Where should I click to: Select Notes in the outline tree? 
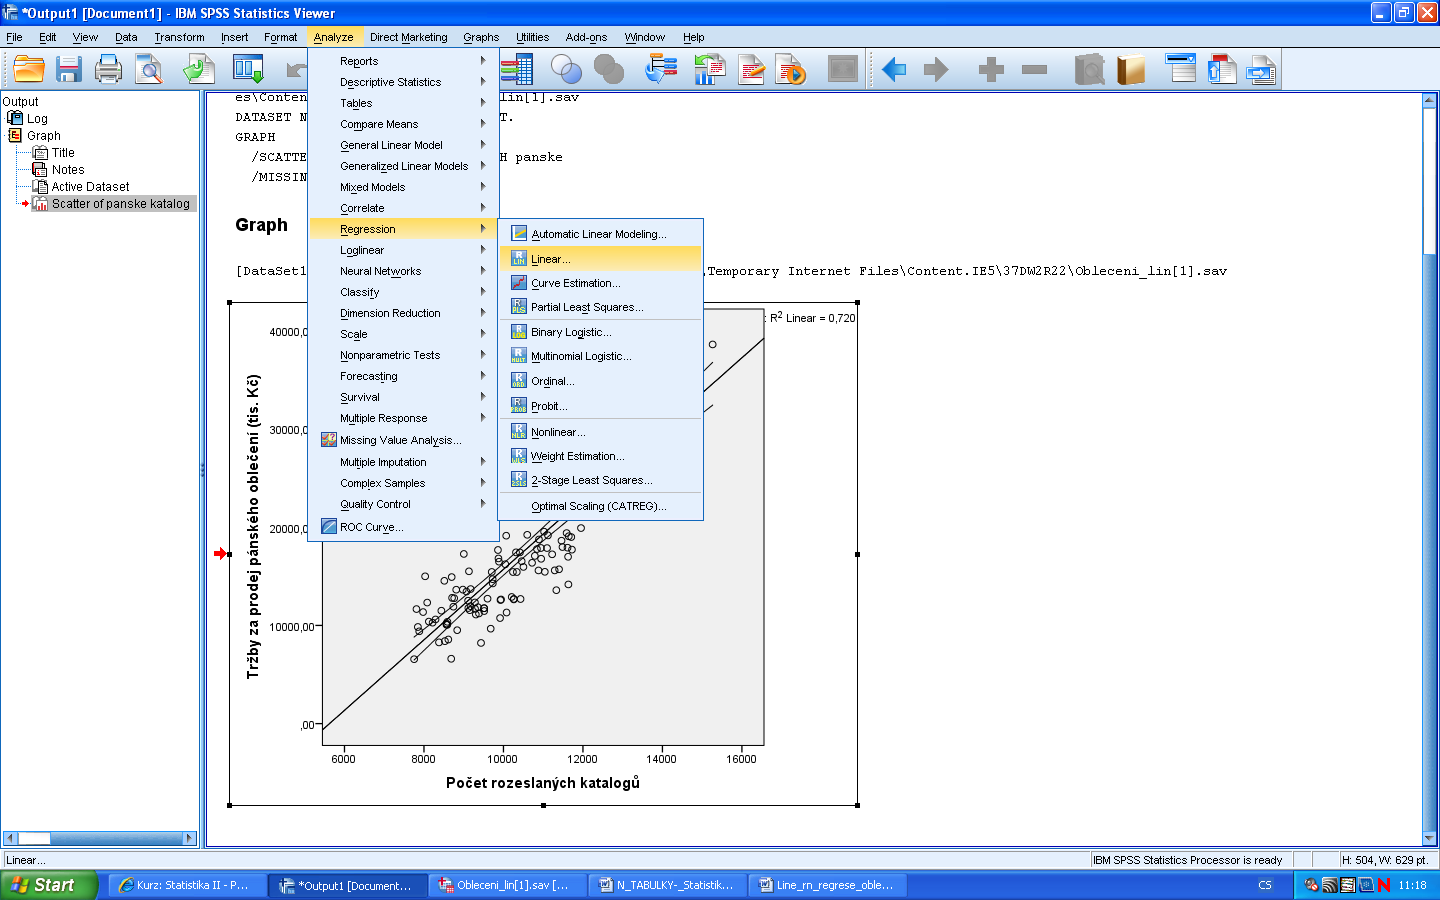click(68, 170)
